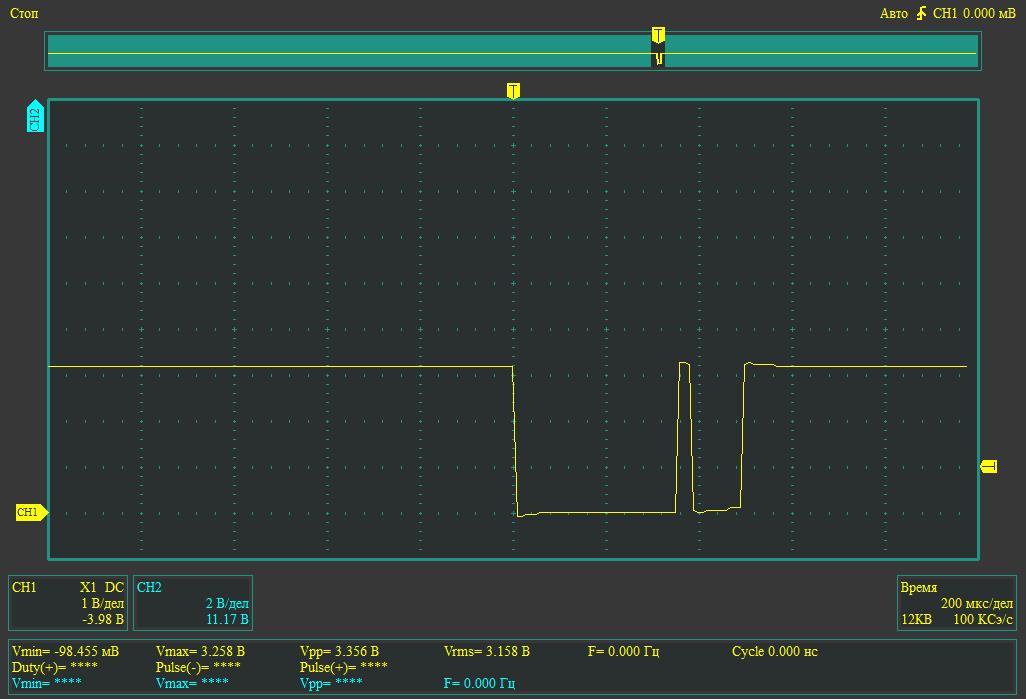Click CH2 offset '11.17 В'
The width and height of the screenshot is (1026, 699).
coord(227,618)
